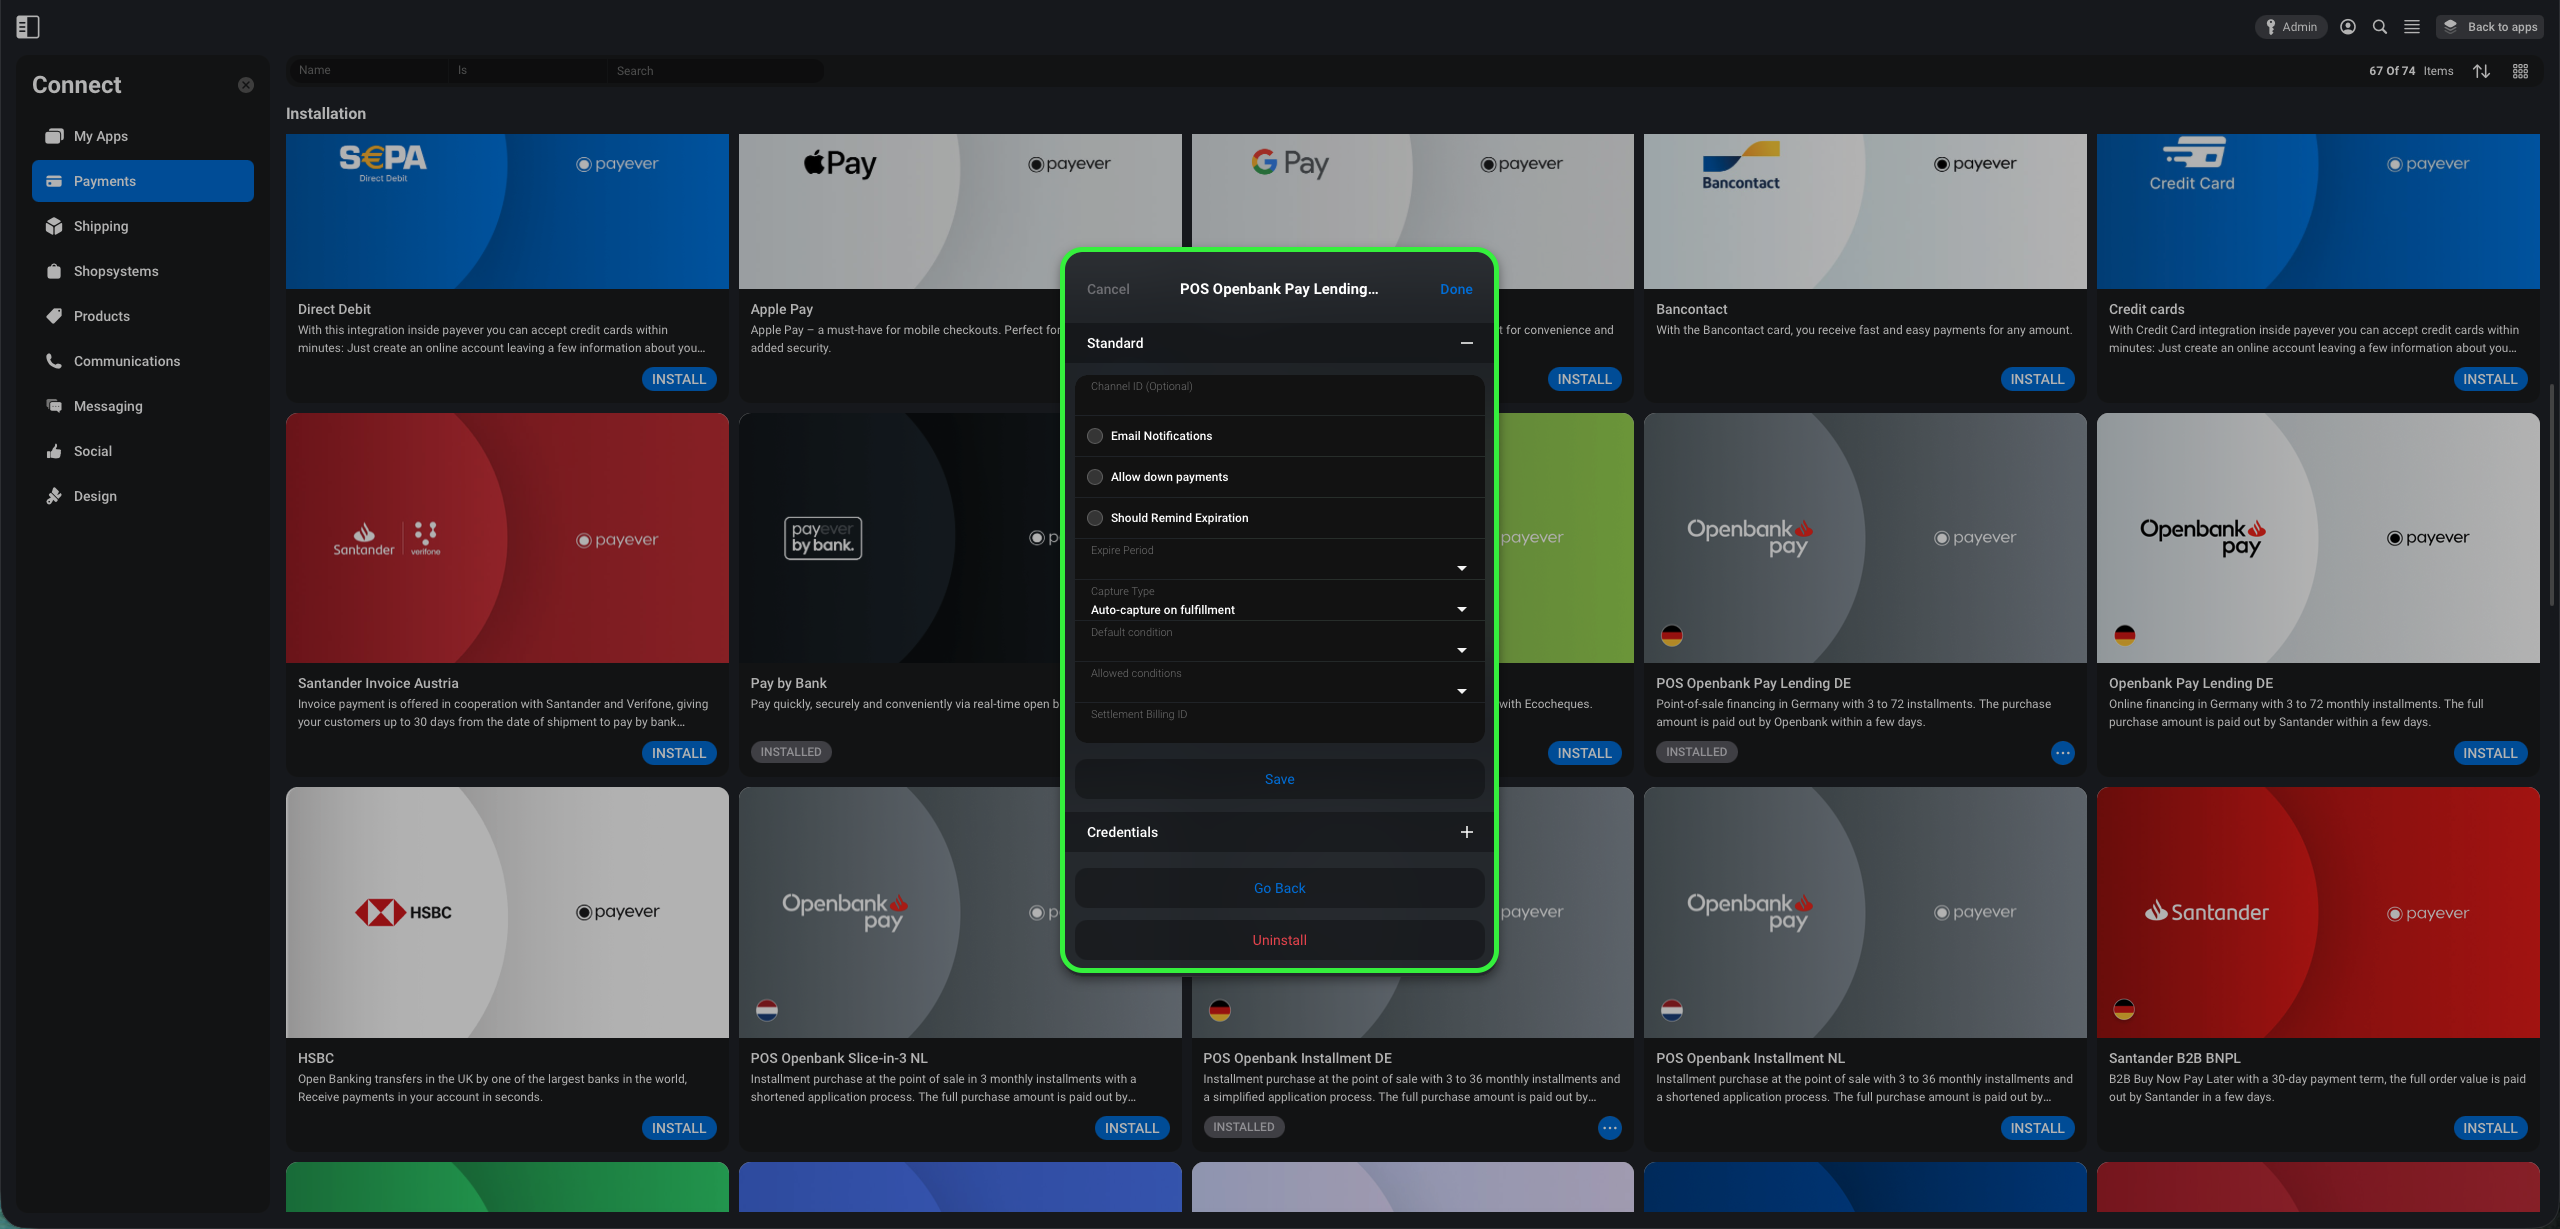This screenshot has height=1229, width=2560.
Task: Open Design in the sidebar
Action: pyautogui.click(x=143, y=496)
